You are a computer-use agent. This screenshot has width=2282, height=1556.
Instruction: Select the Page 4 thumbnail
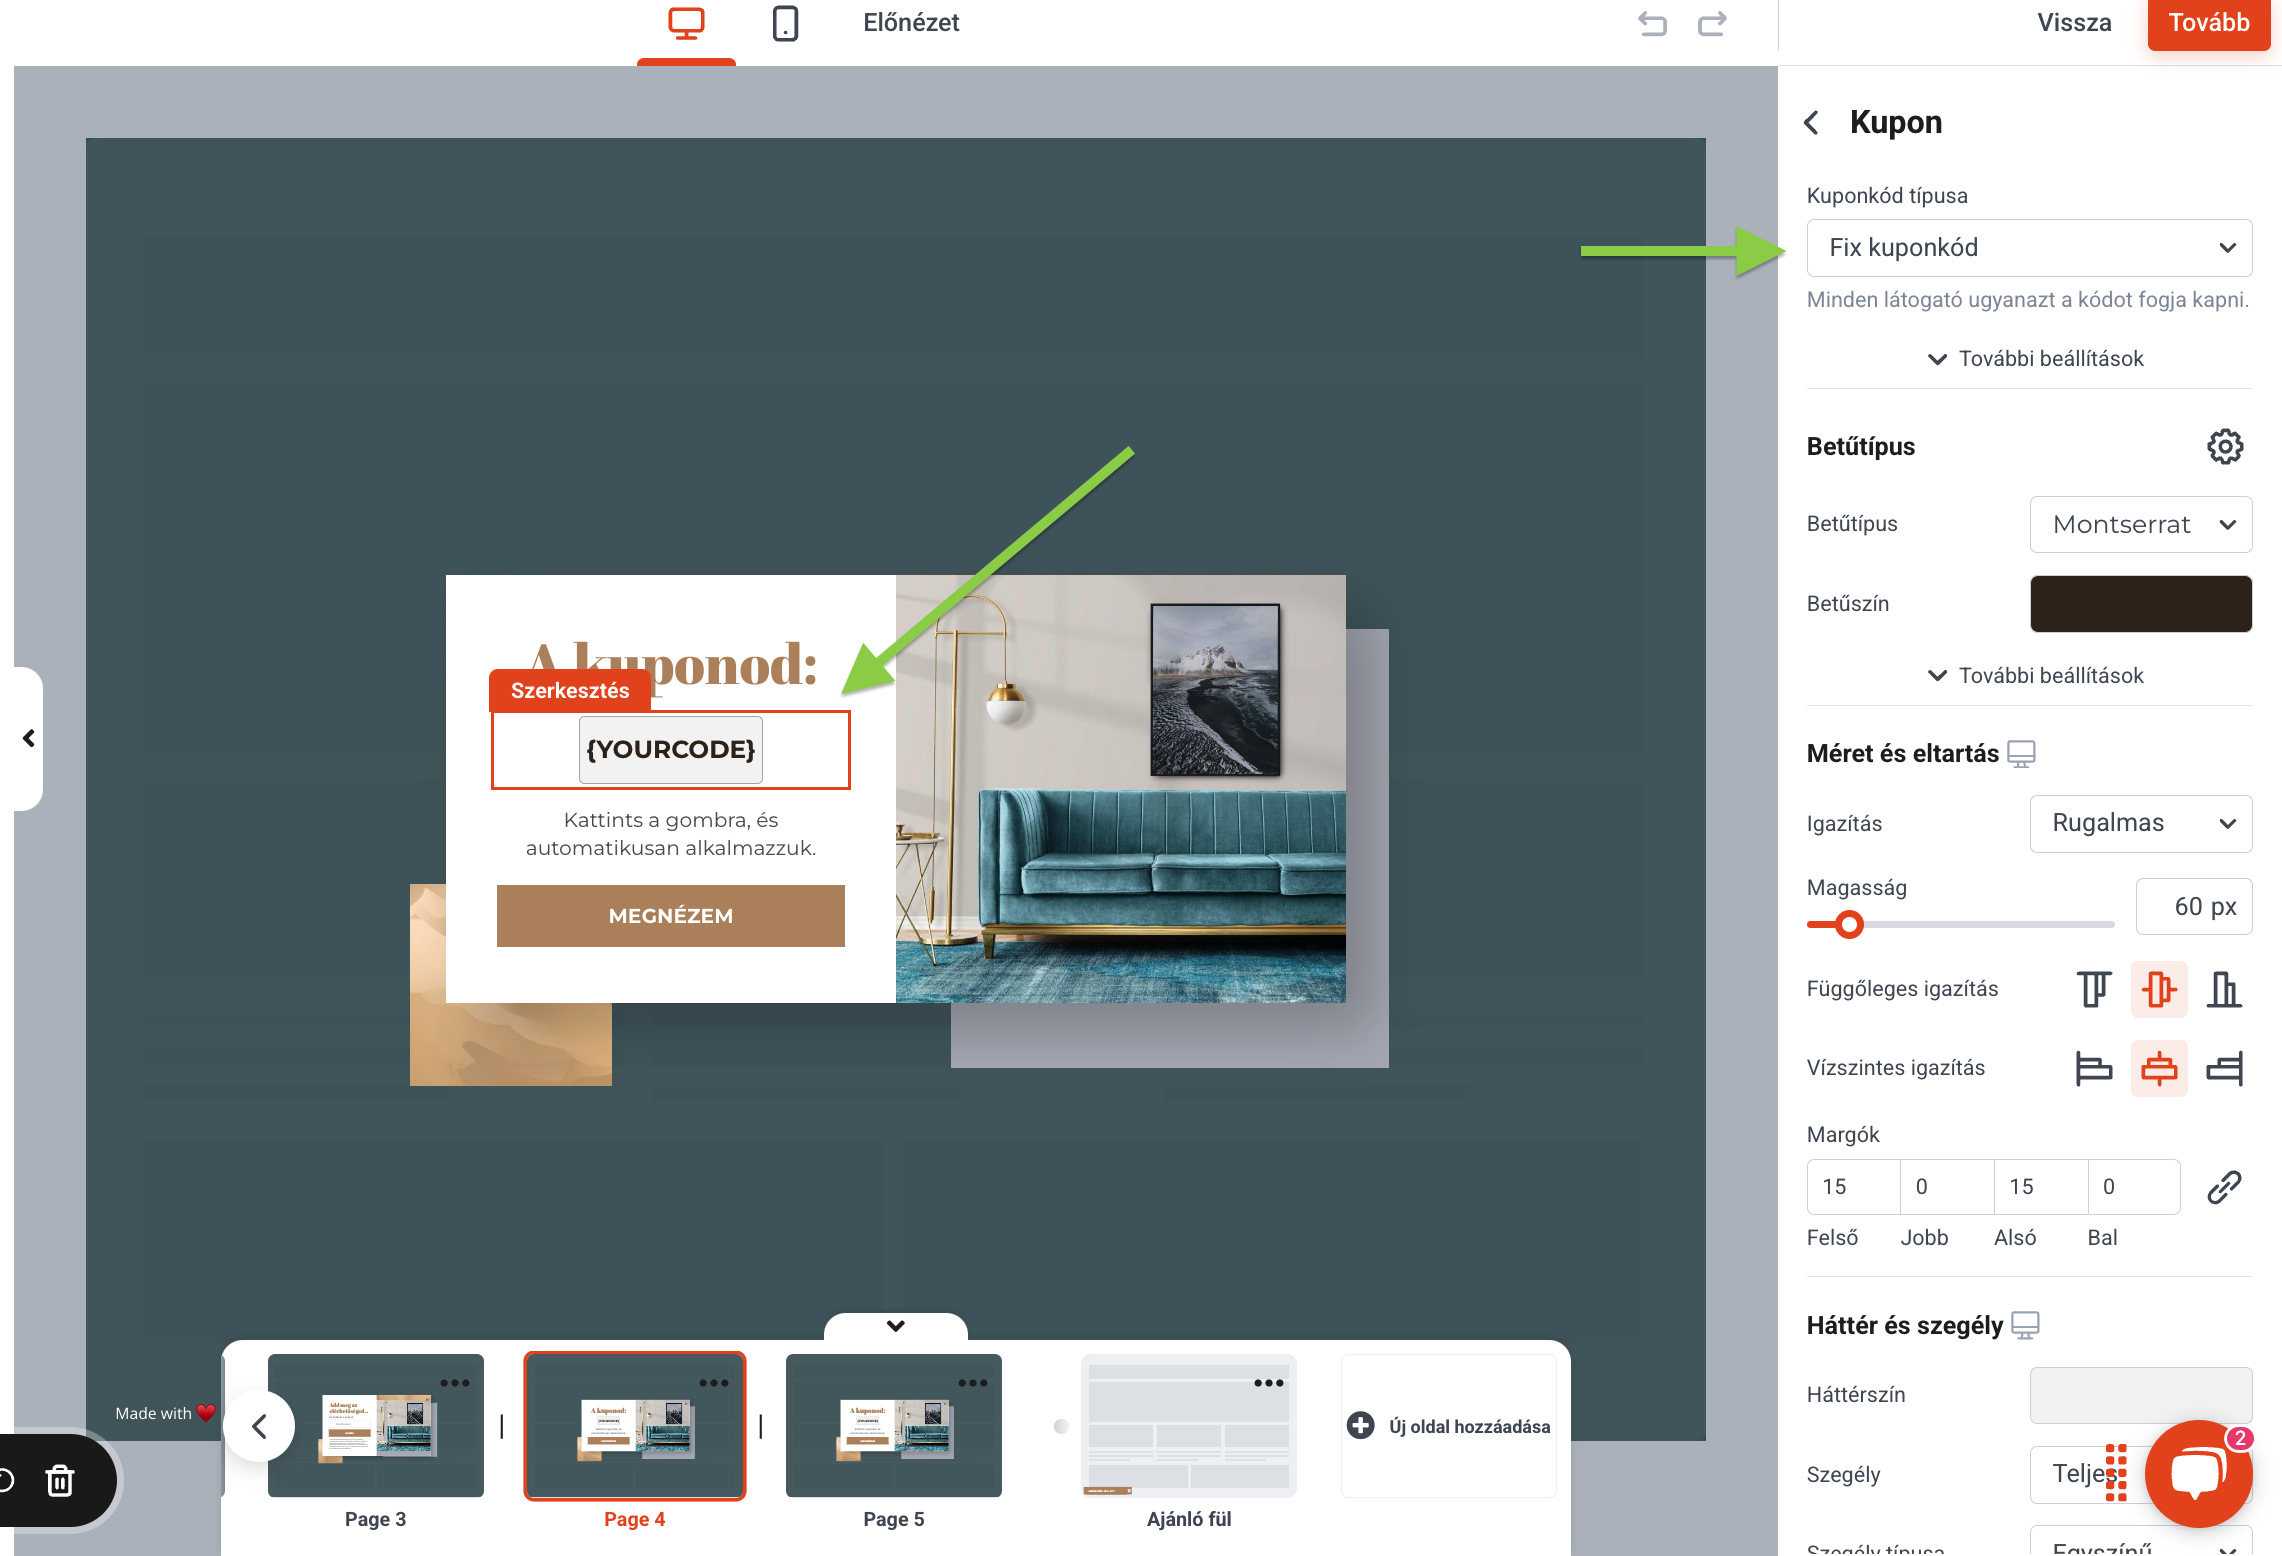pos(635,1426)
